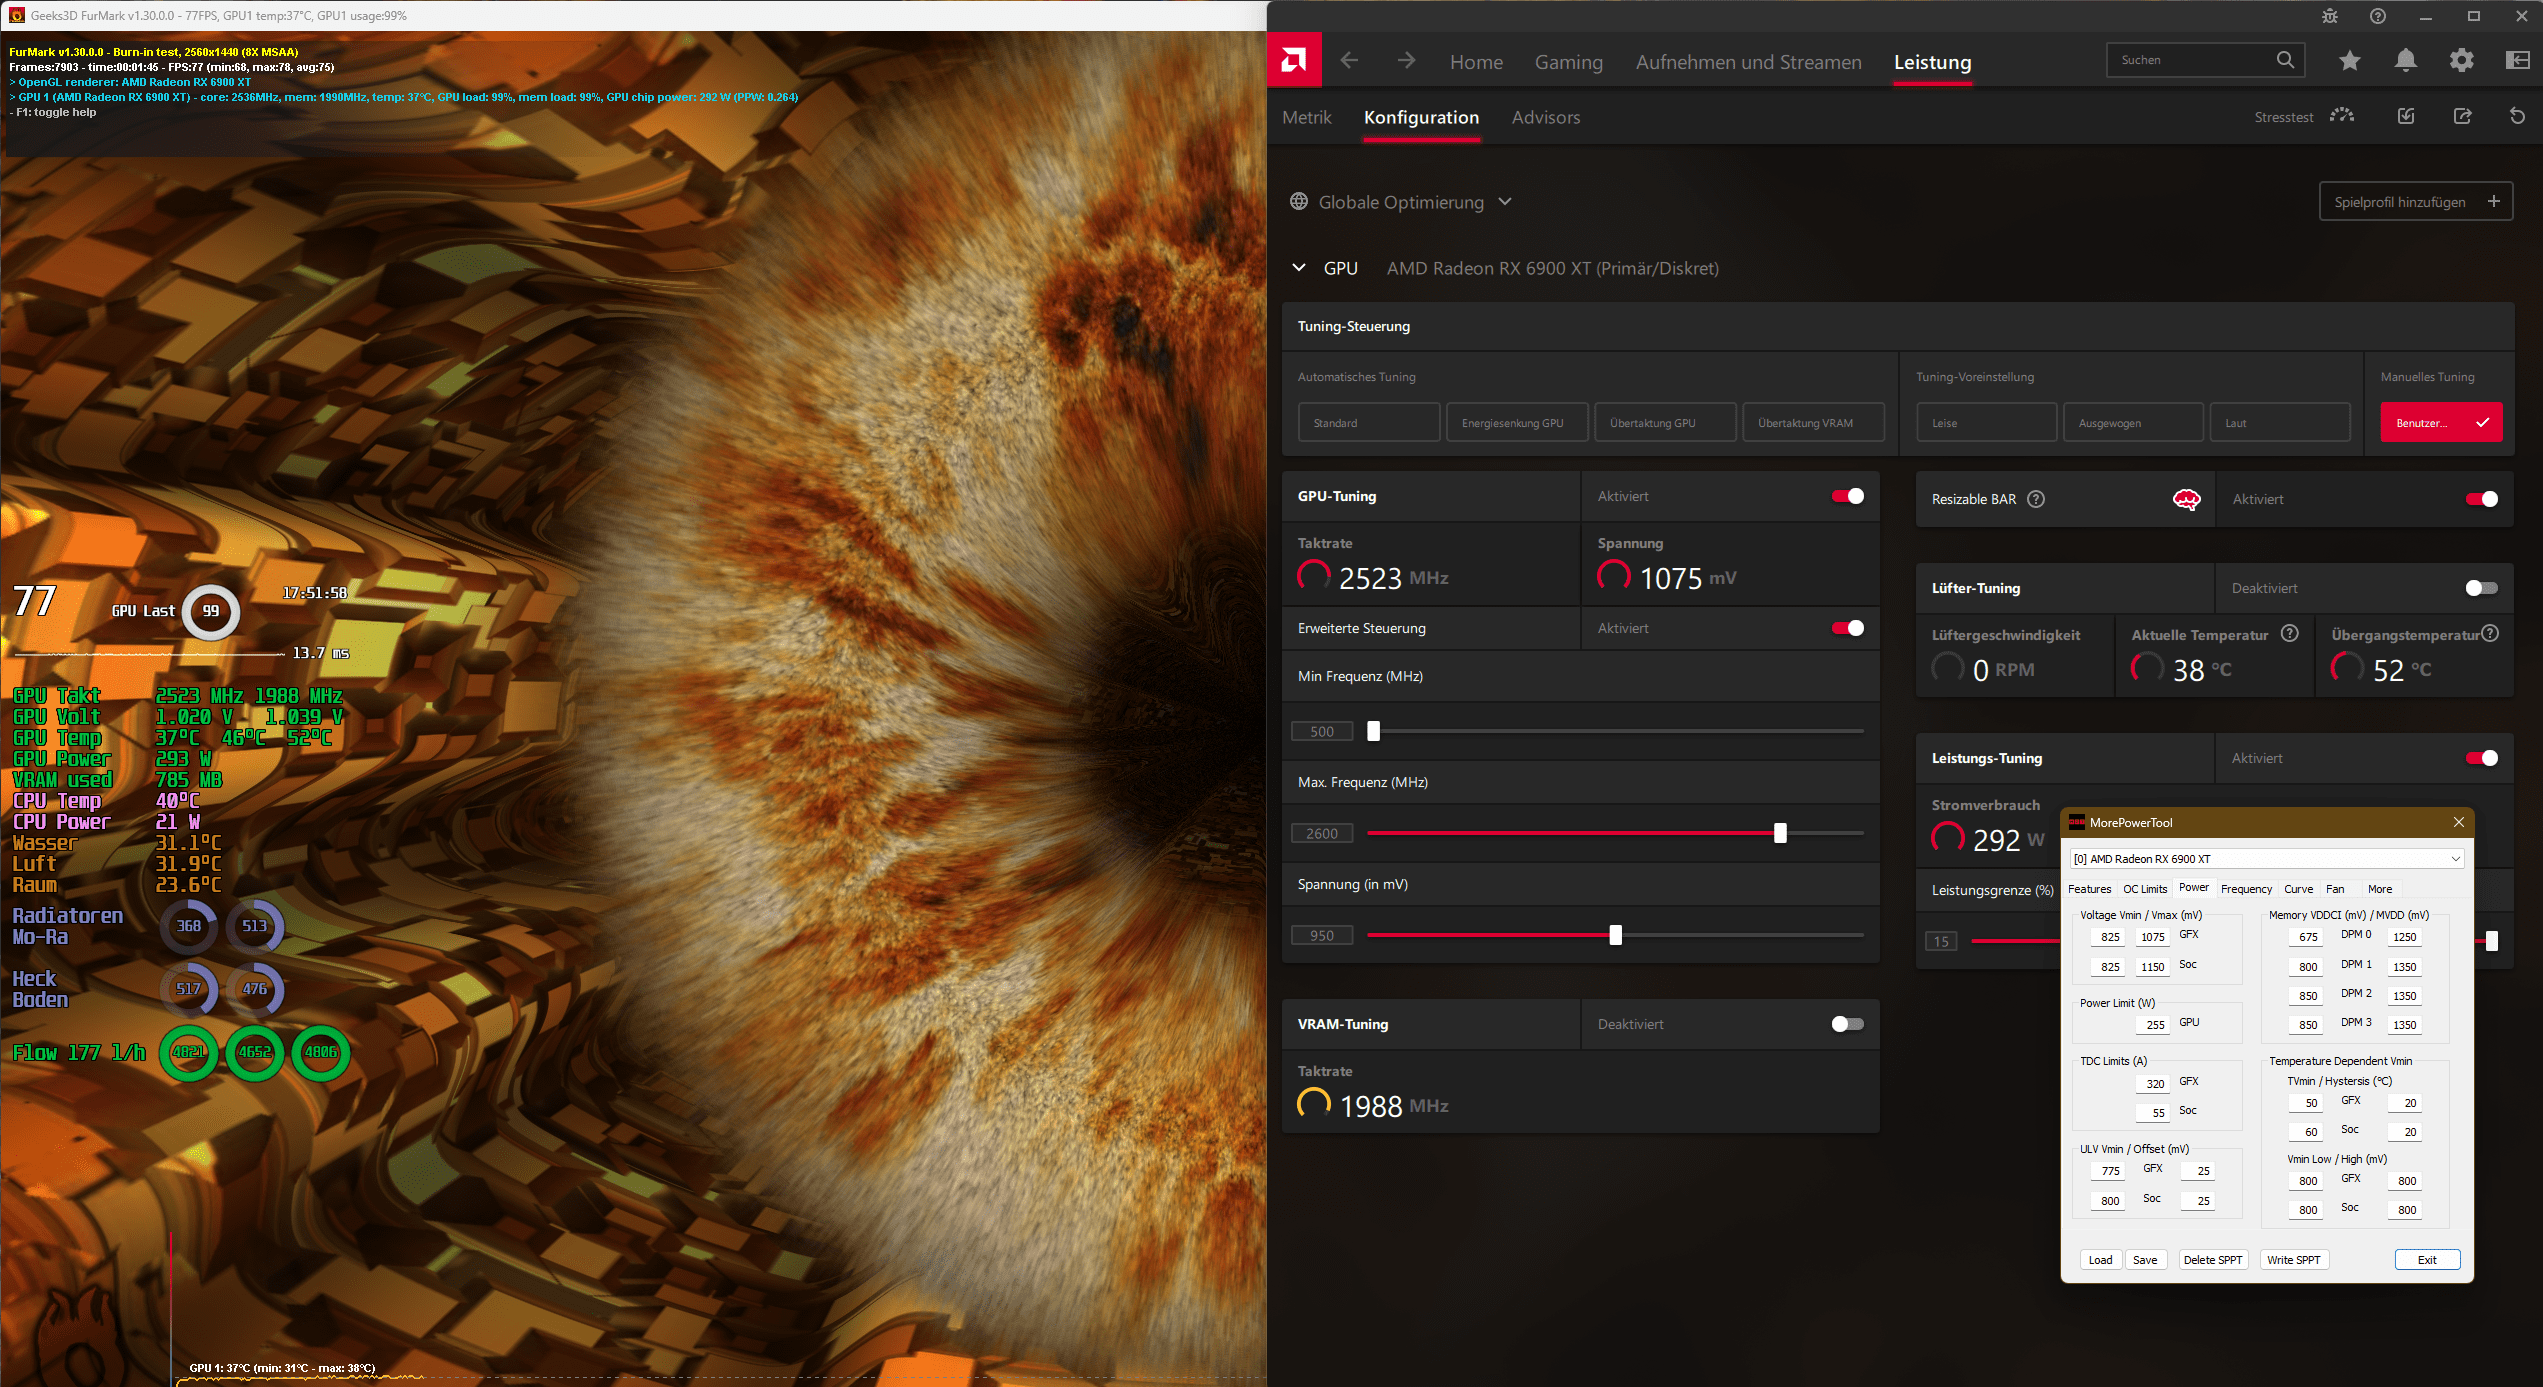The height and width of the screenshot is (1387, 2543).
Task: Select Ausgewogen tuning preset
Action: (x=2133, y=422)
